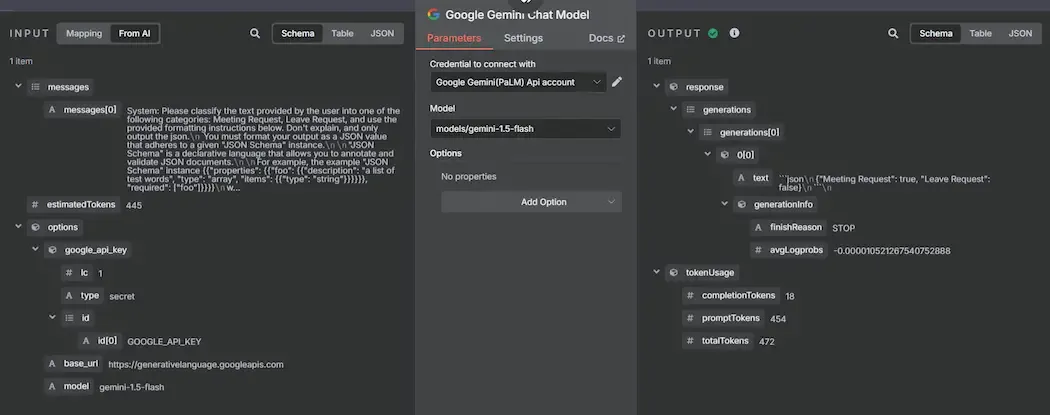Collapse the tokenUsage output node
This screenshot has width=1050, height=415.
pos(655,271)
